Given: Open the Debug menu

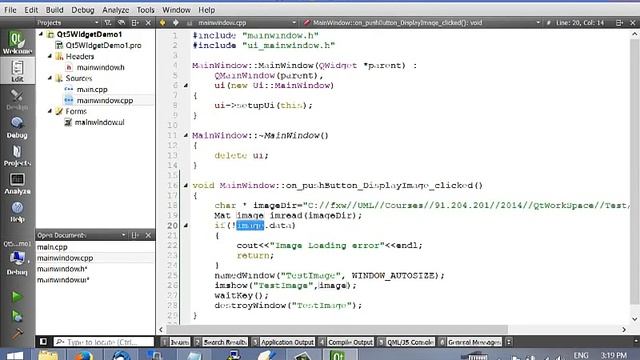Looking at the screenshot, I should point(83,10).
